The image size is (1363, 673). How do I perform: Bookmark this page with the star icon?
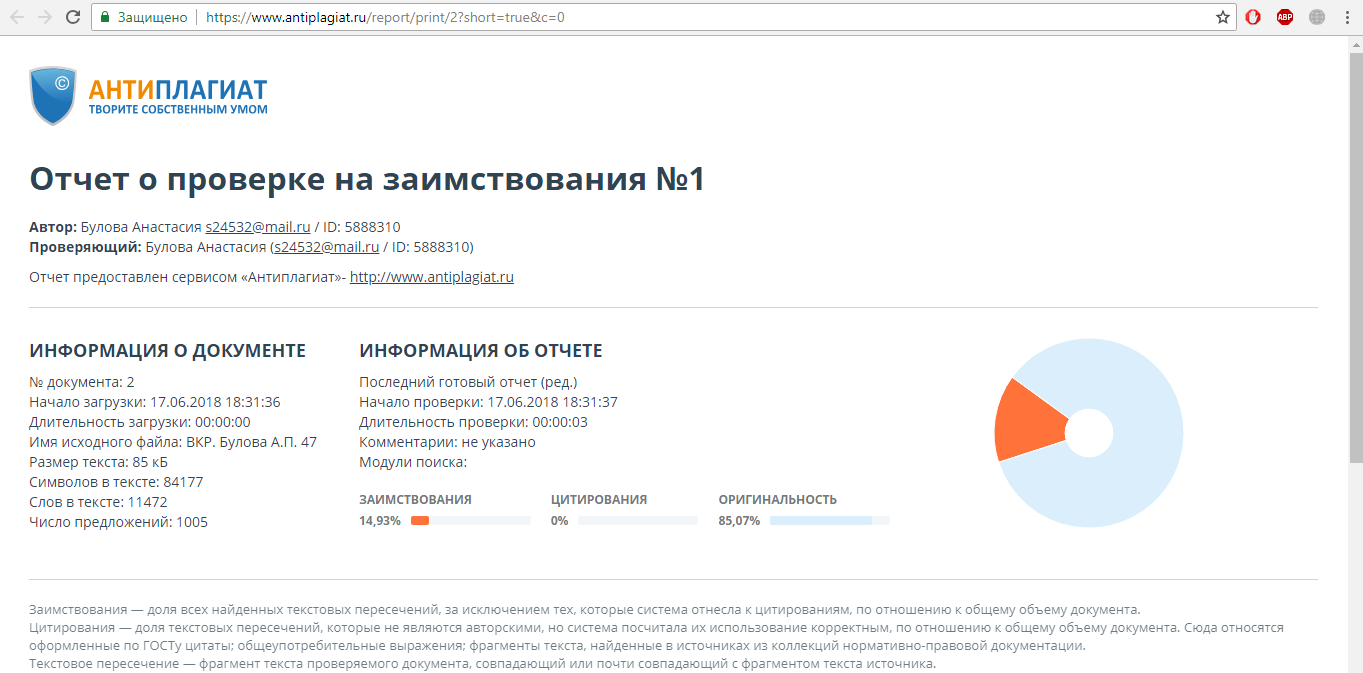1222,17
